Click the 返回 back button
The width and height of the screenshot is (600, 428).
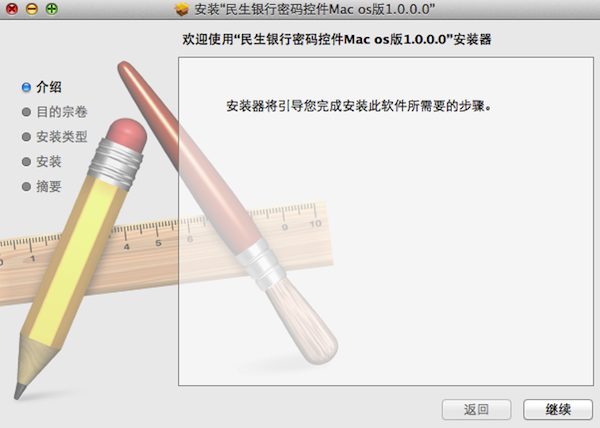click(476, 409)
